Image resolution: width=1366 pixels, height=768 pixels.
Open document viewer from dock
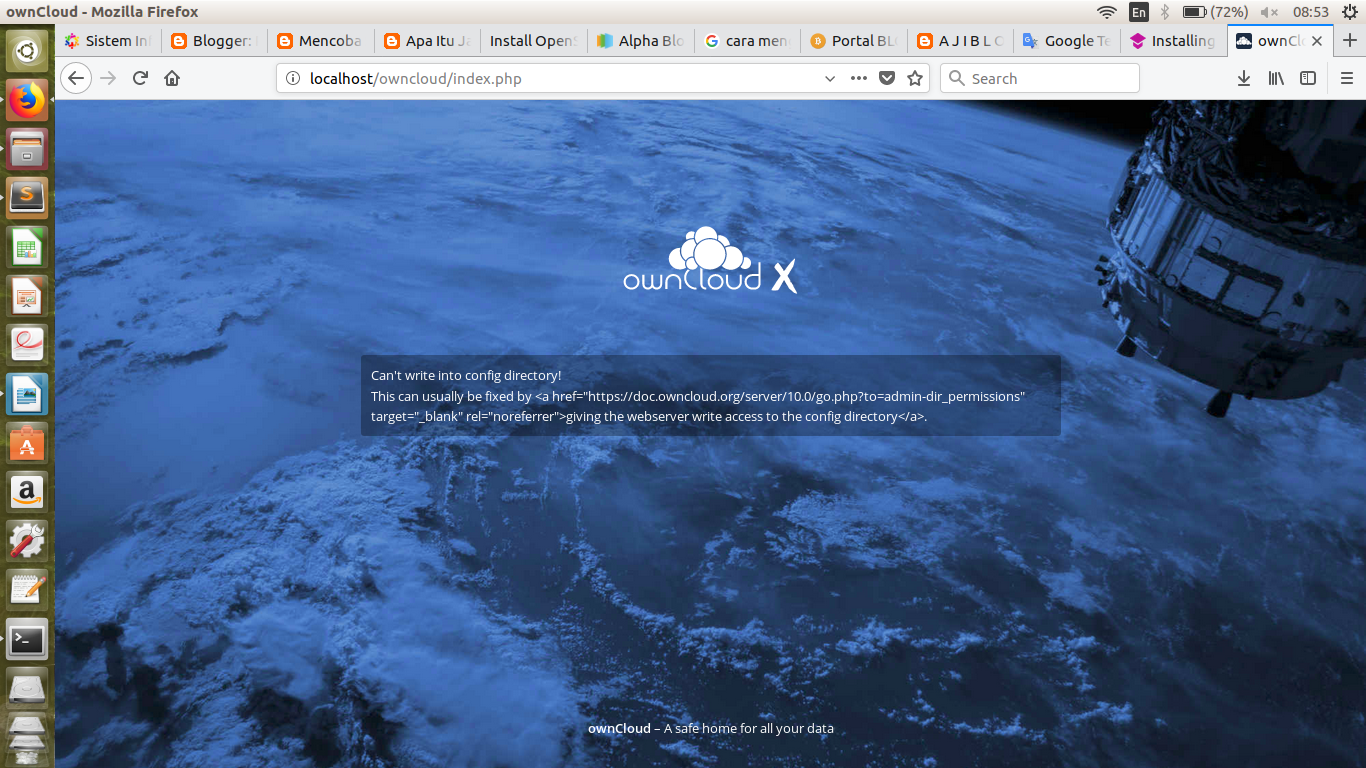pos(27,345)
